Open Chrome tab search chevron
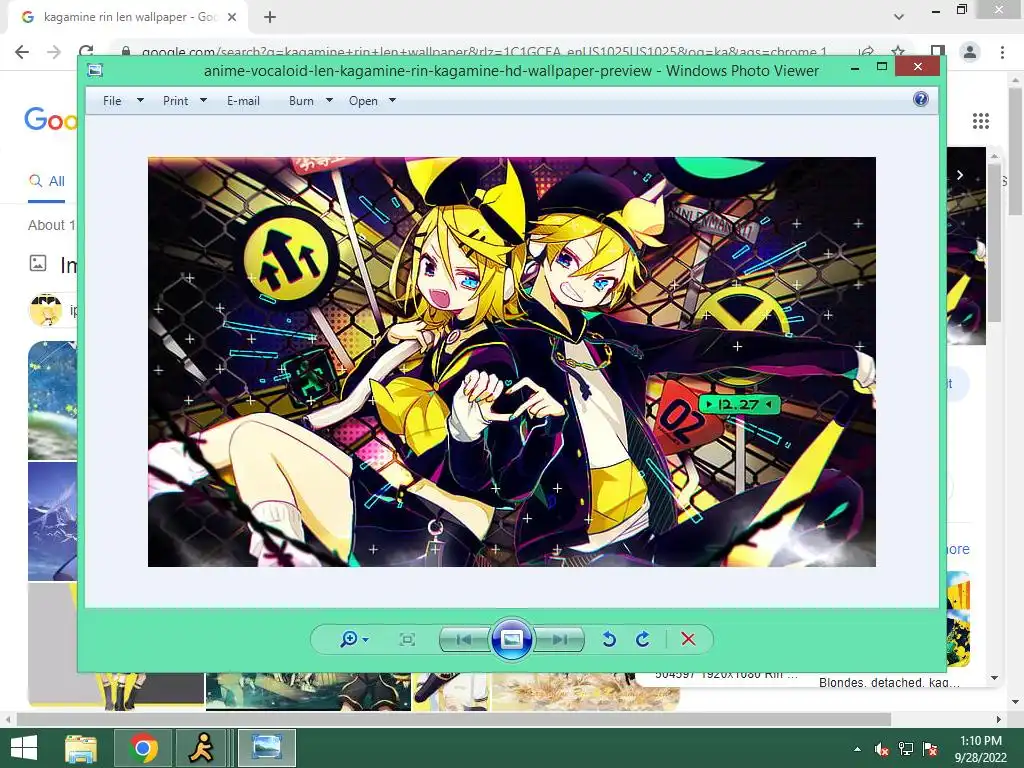Screen dimensions: 1024x768 pos(899,17)
